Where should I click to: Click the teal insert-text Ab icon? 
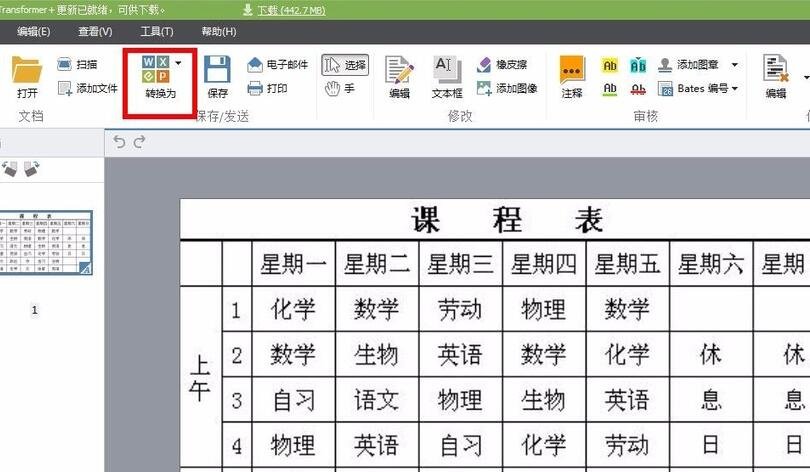click(x=638, y=66)
